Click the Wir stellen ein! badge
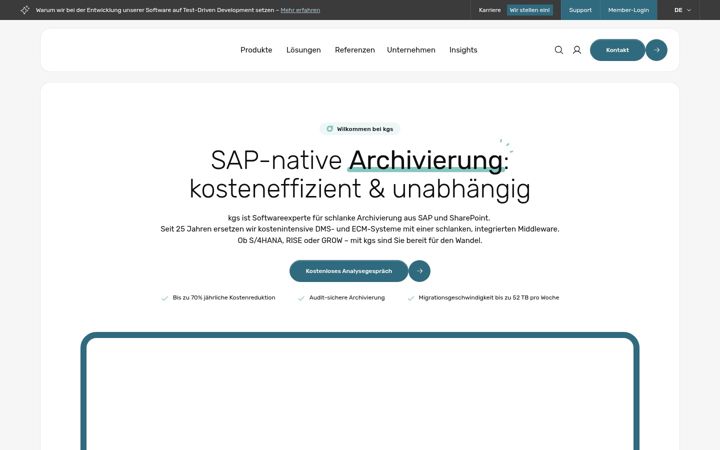This screenshot has height=450, width=720. coord(529,10)
